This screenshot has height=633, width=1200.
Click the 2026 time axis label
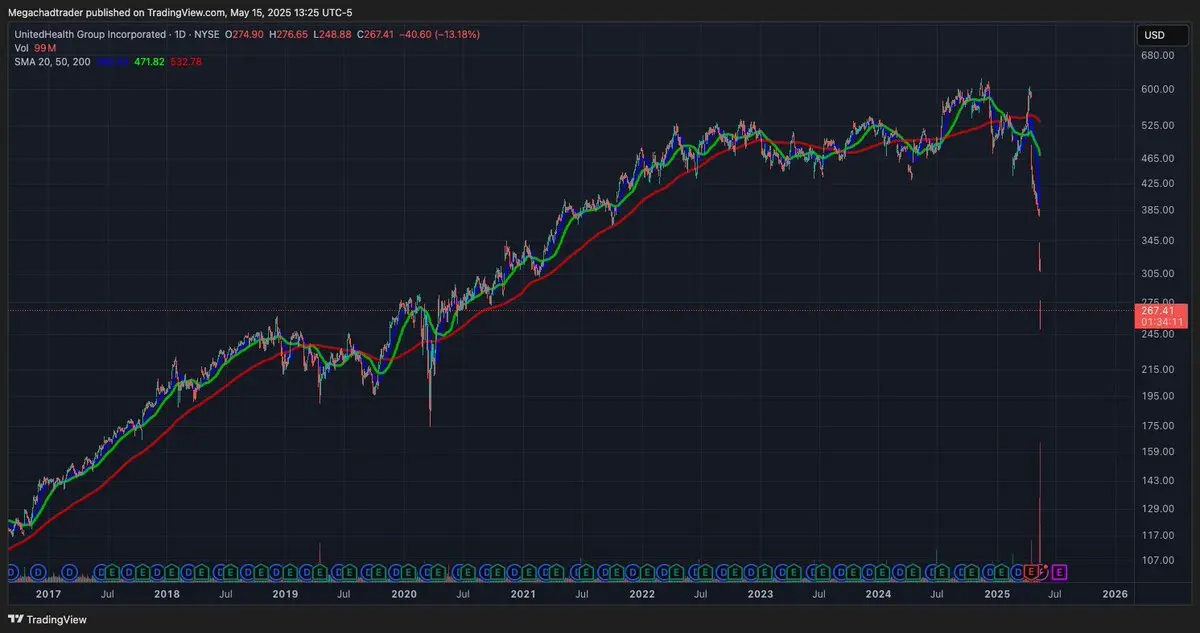[1114, 594]
